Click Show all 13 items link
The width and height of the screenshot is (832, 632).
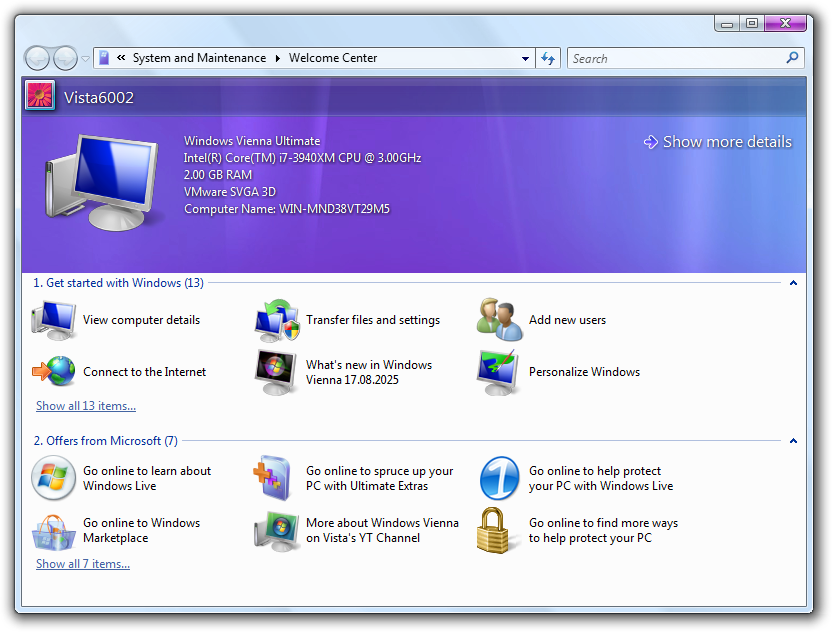pyautogui.click(x=86, y=406)
